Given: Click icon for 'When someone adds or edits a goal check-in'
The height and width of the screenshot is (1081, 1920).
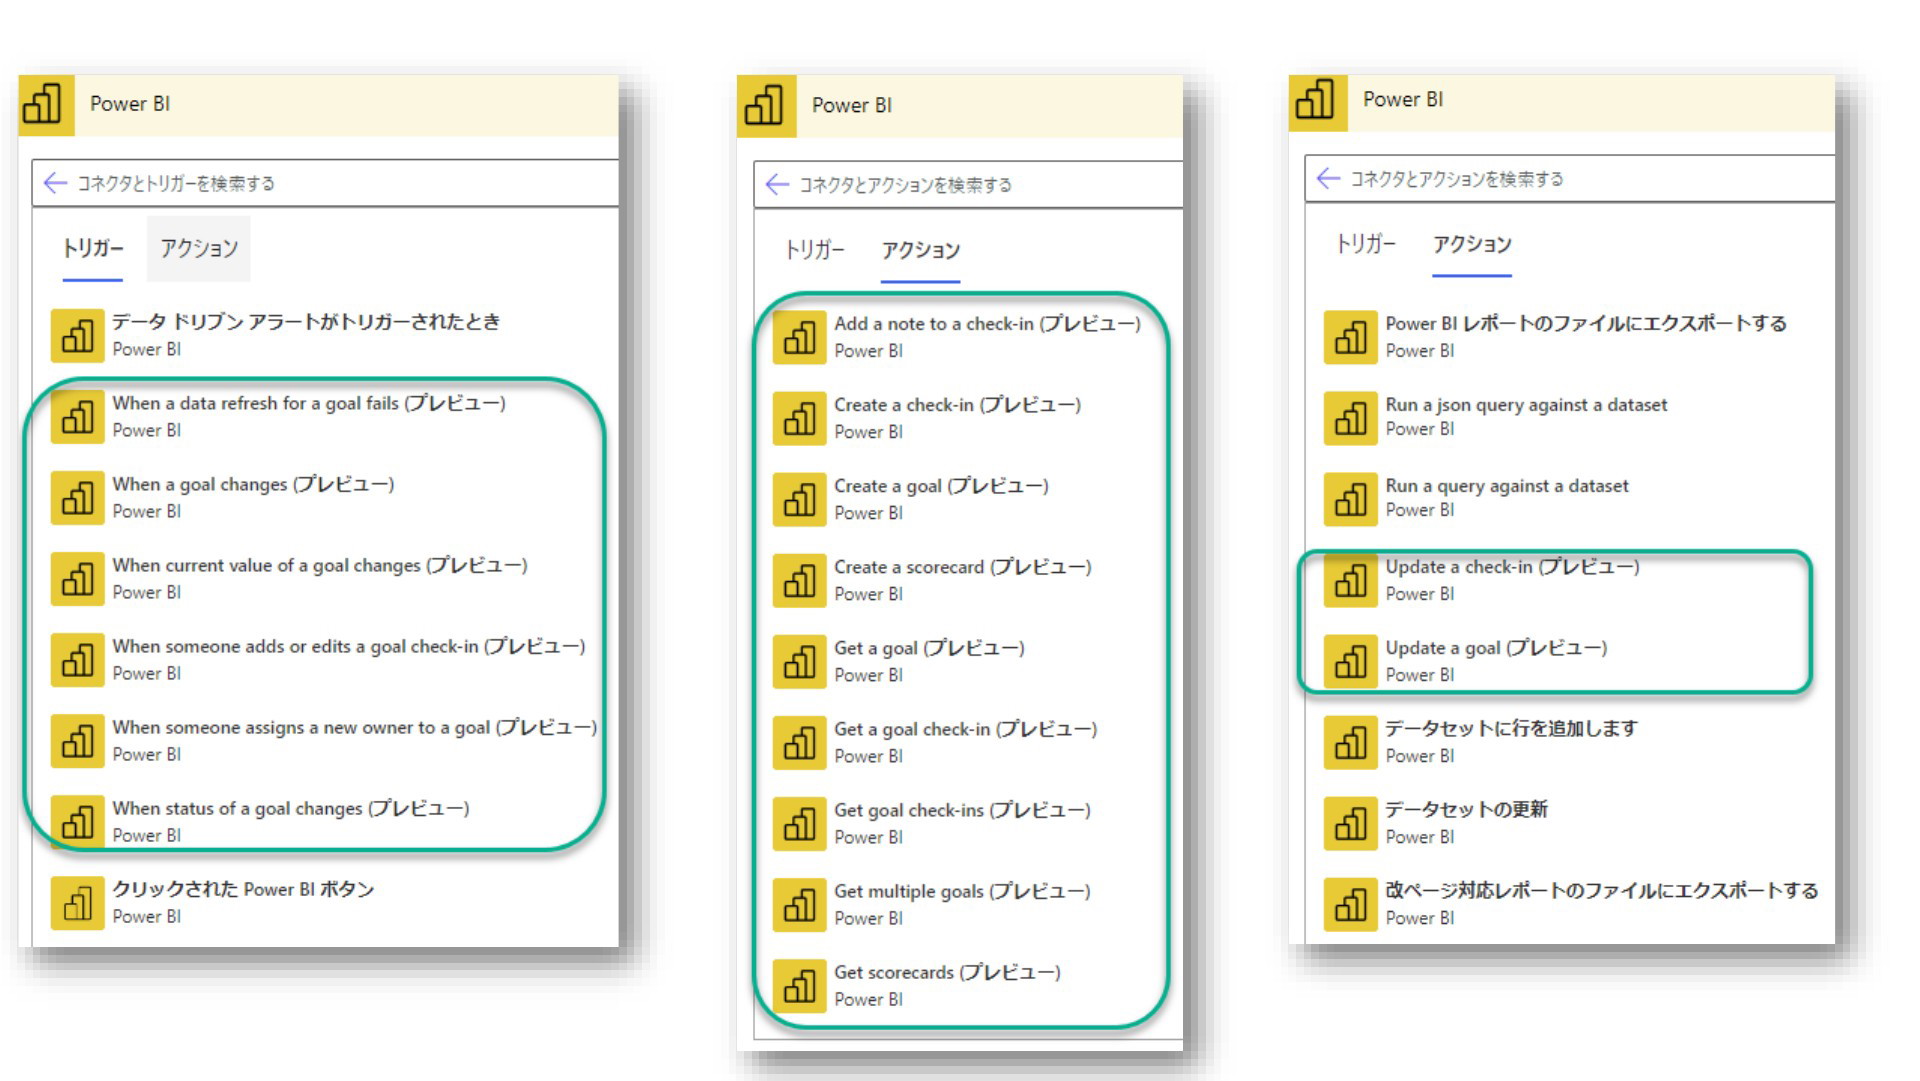Looking at the screenshot, I should coord(78,659).
